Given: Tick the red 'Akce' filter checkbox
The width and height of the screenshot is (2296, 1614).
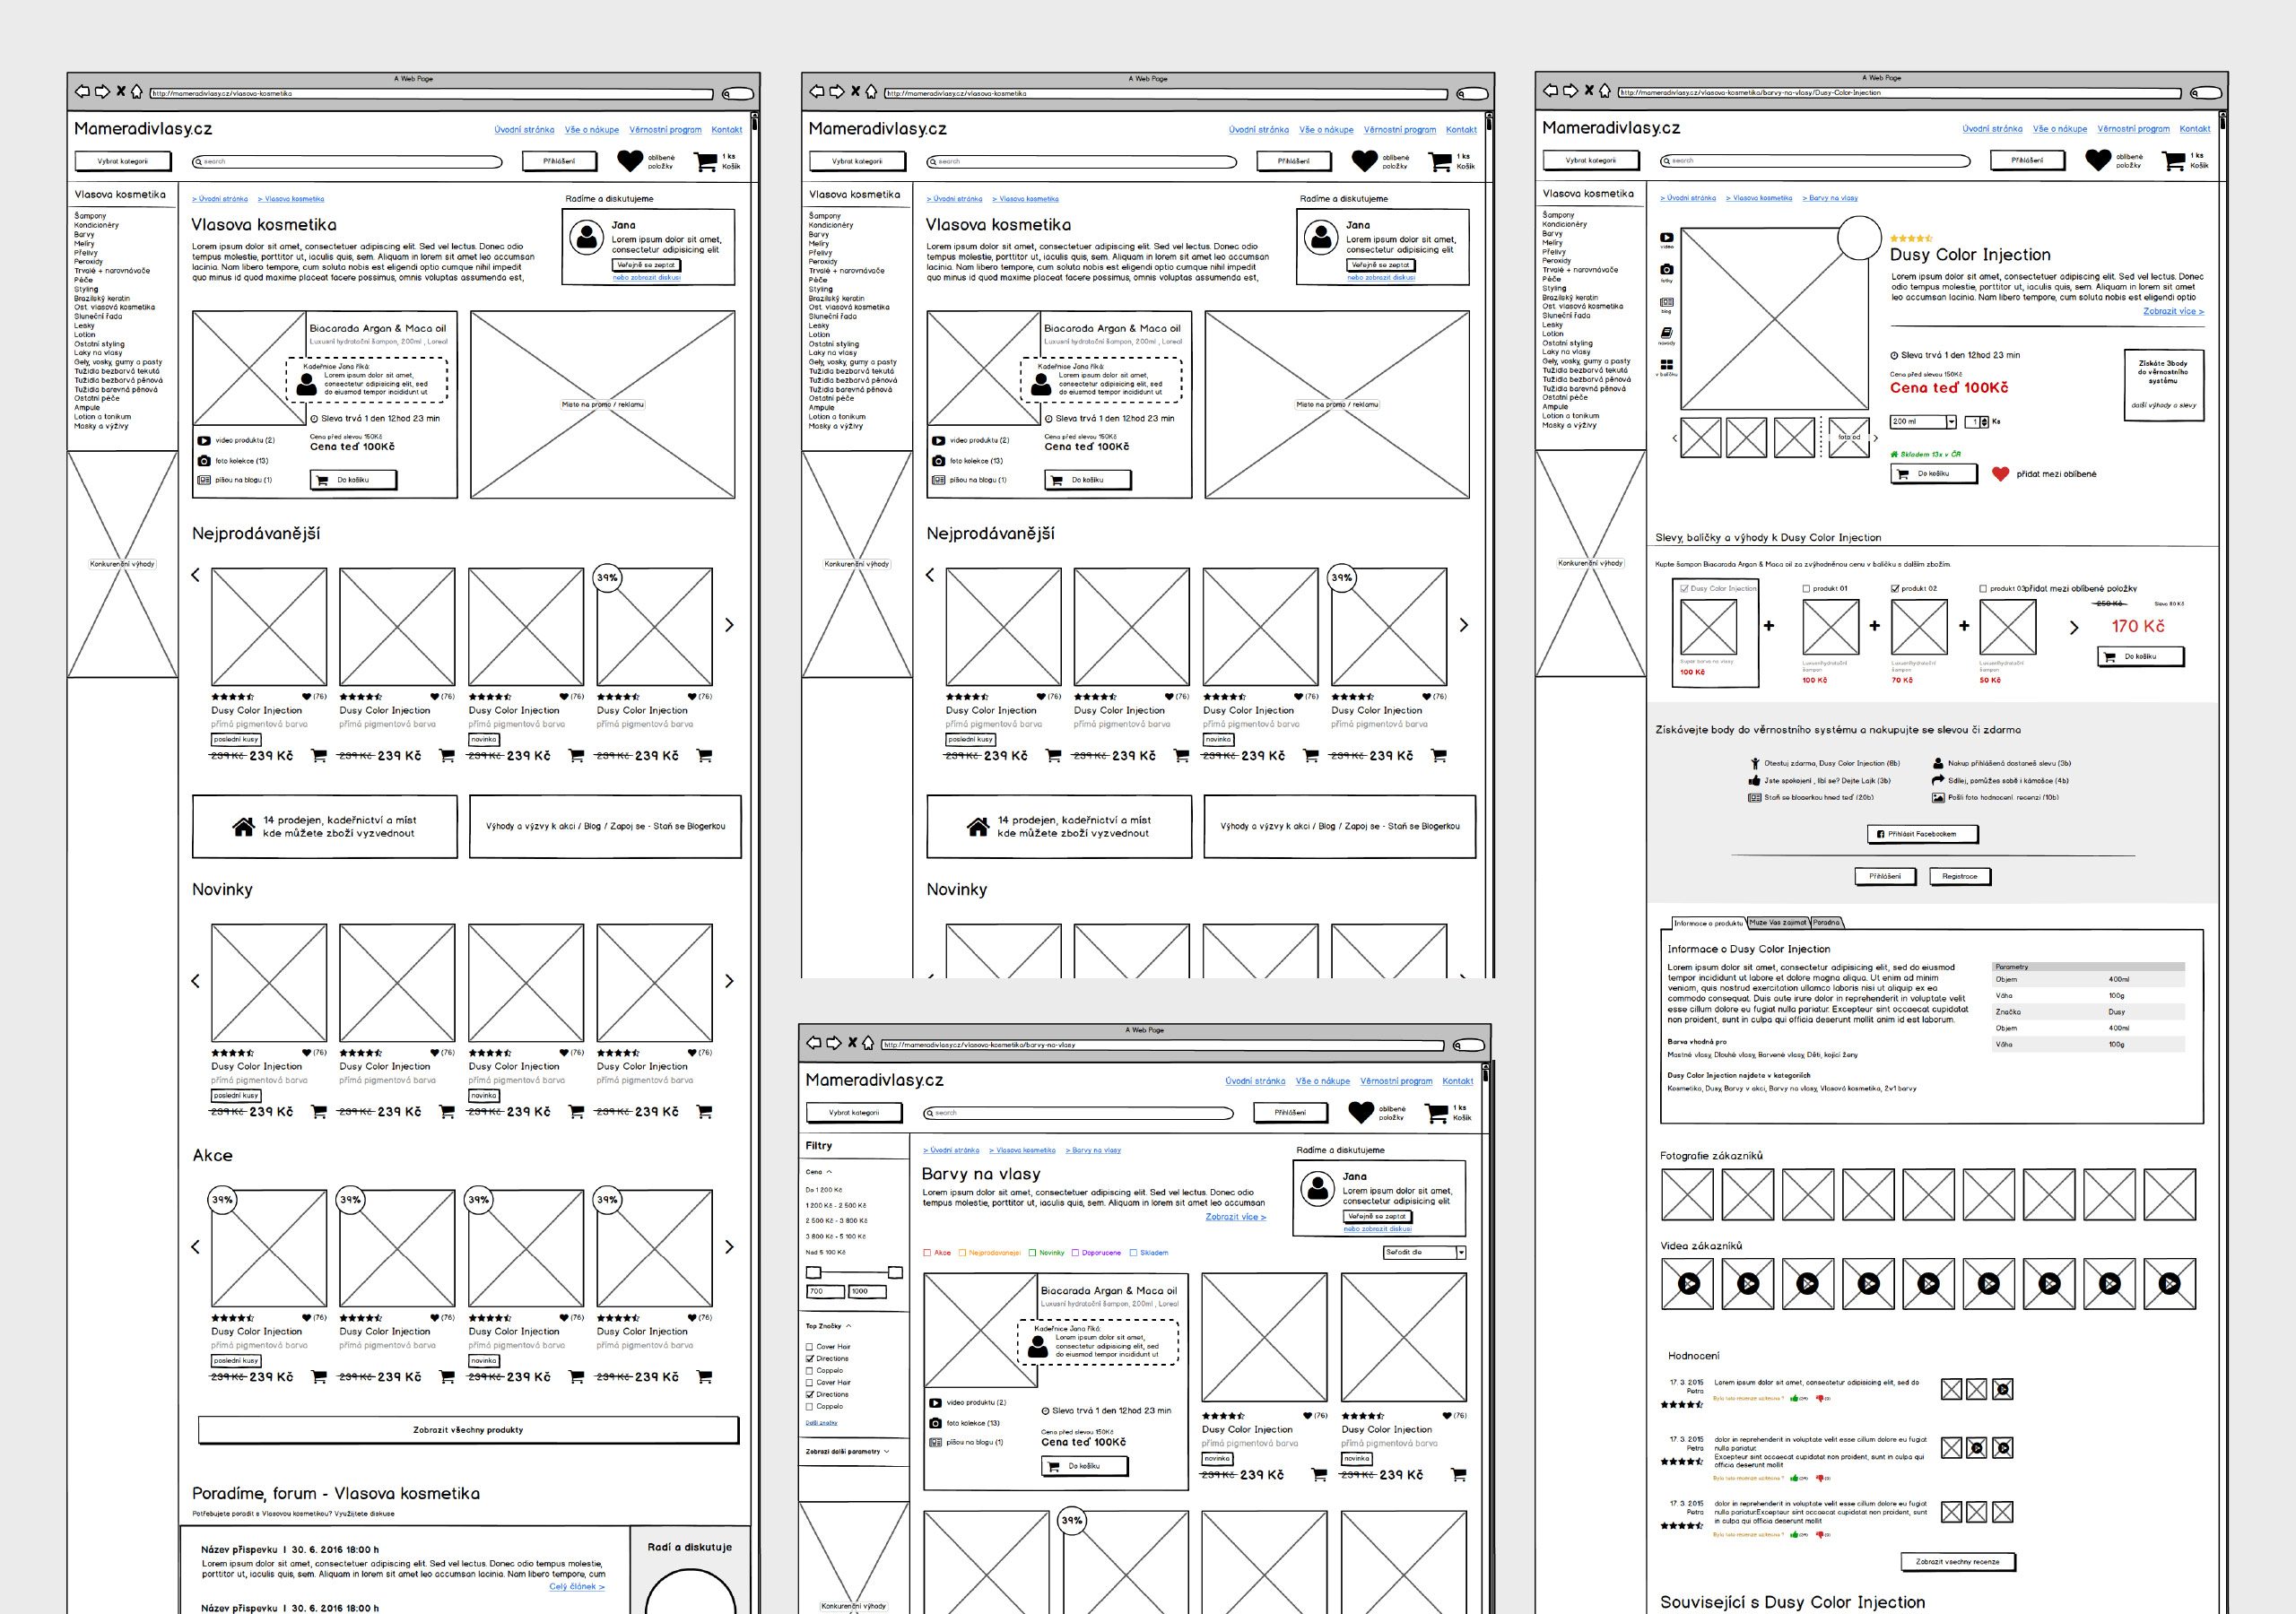Looking at the screenshot, I should click(927, 1252).
